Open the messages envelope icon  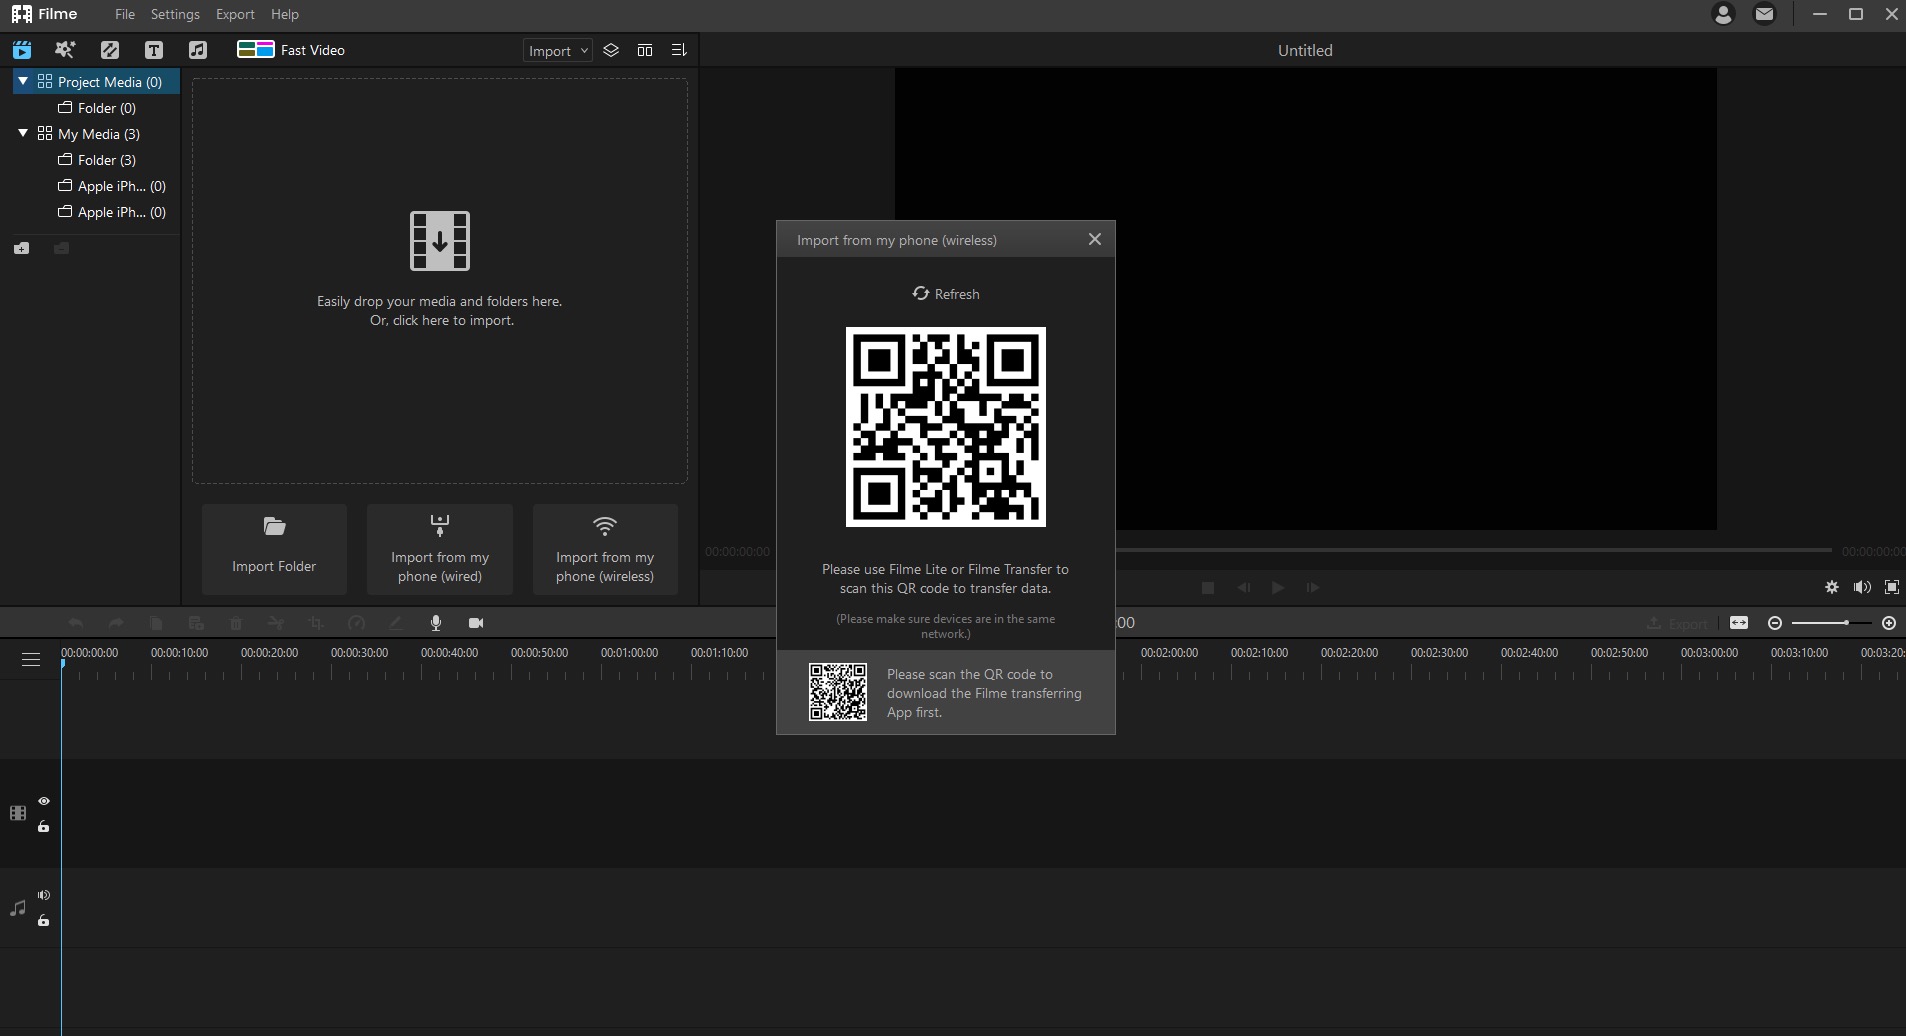[1764, 14]
